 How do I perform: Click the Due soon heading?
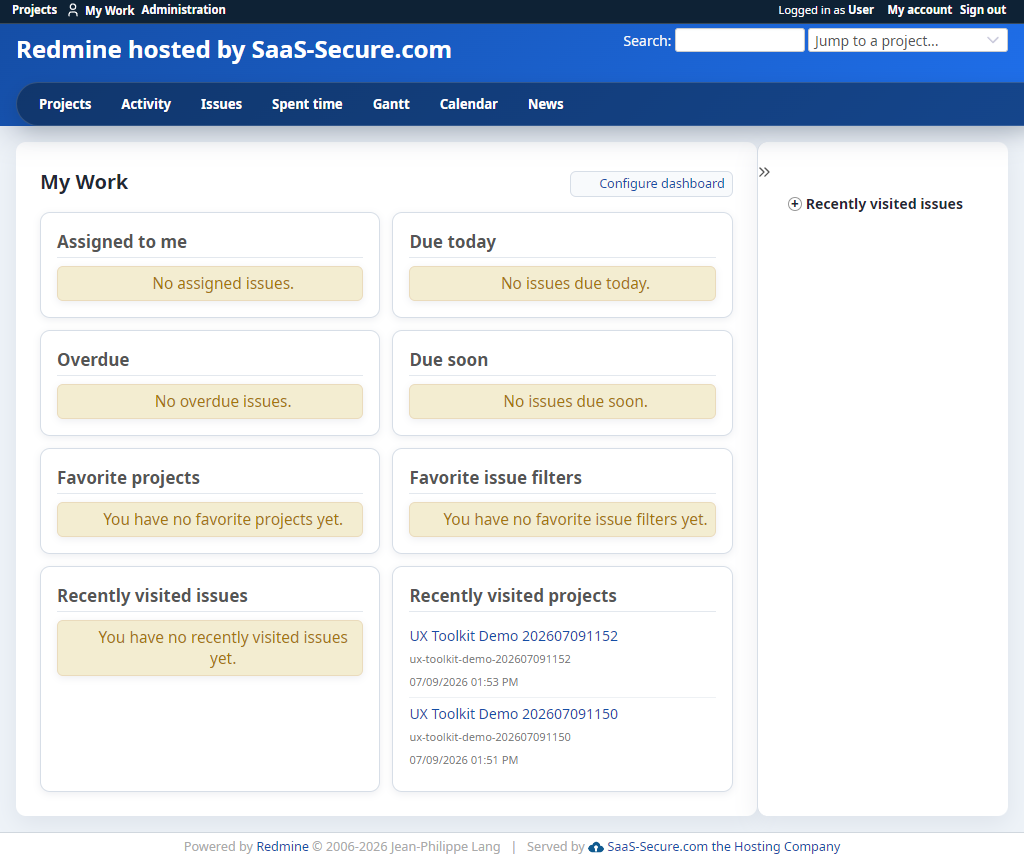[x=449, y=360]
